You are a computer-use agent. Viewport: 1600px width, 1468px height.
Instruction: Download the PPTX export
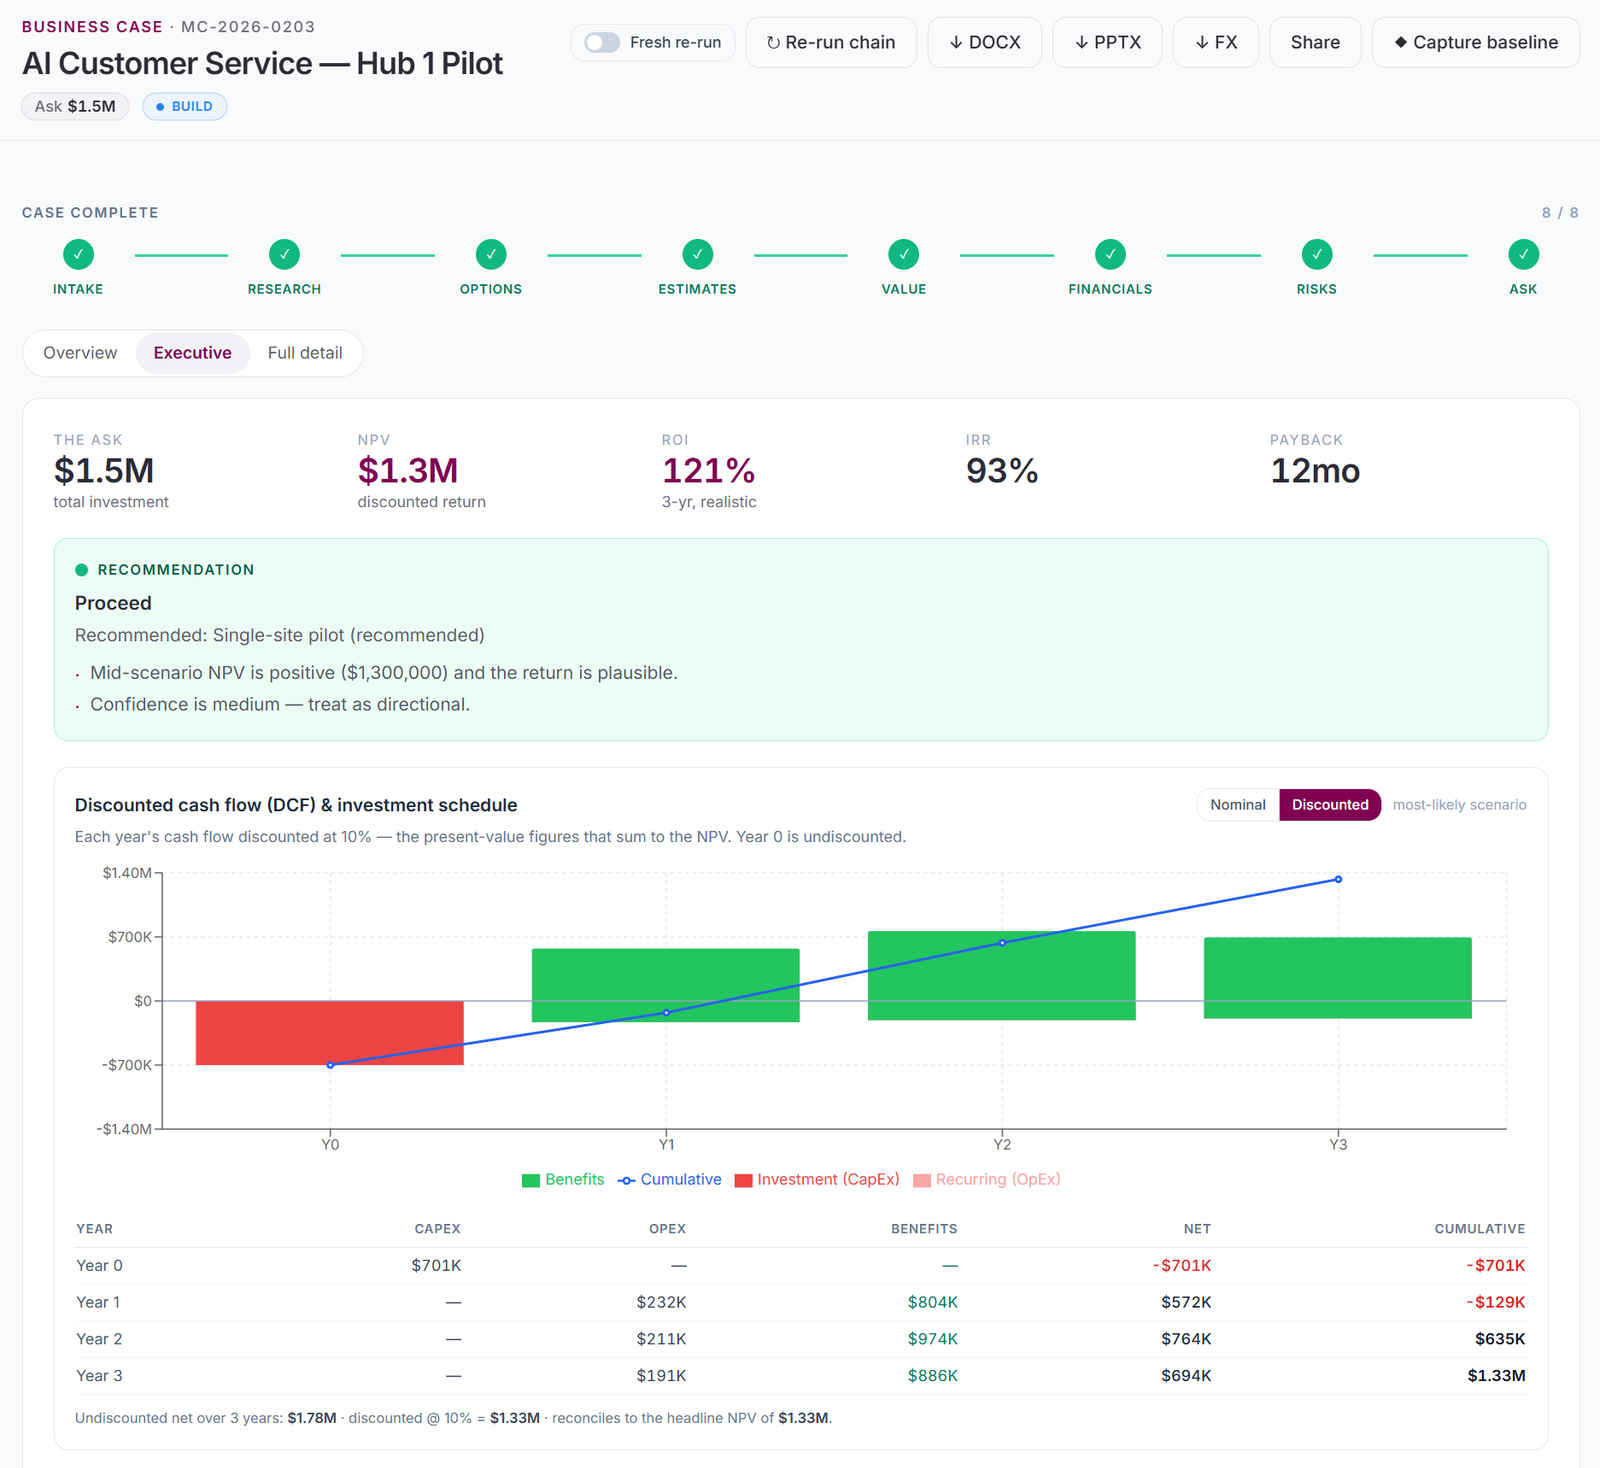(x=1107, y=42)
